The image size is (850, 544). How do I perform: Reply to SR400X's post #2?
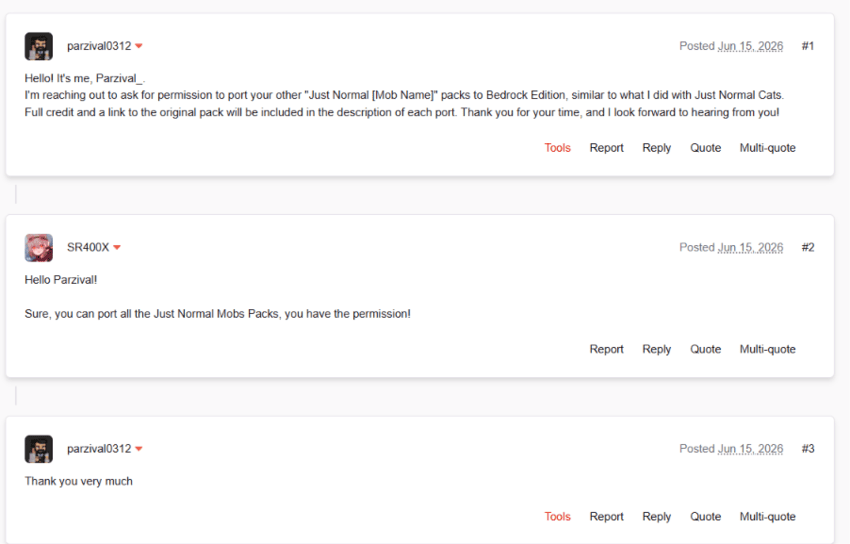pos(656,349)
